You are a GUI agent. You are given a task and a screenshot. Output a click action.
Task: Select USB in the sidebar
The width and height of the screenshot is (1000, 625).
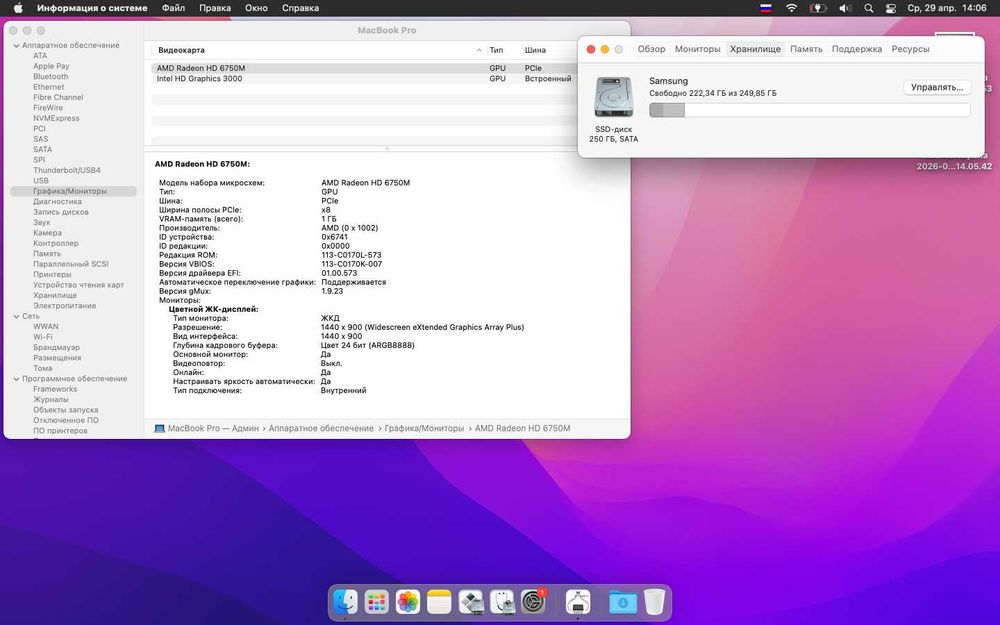[41, 180]
